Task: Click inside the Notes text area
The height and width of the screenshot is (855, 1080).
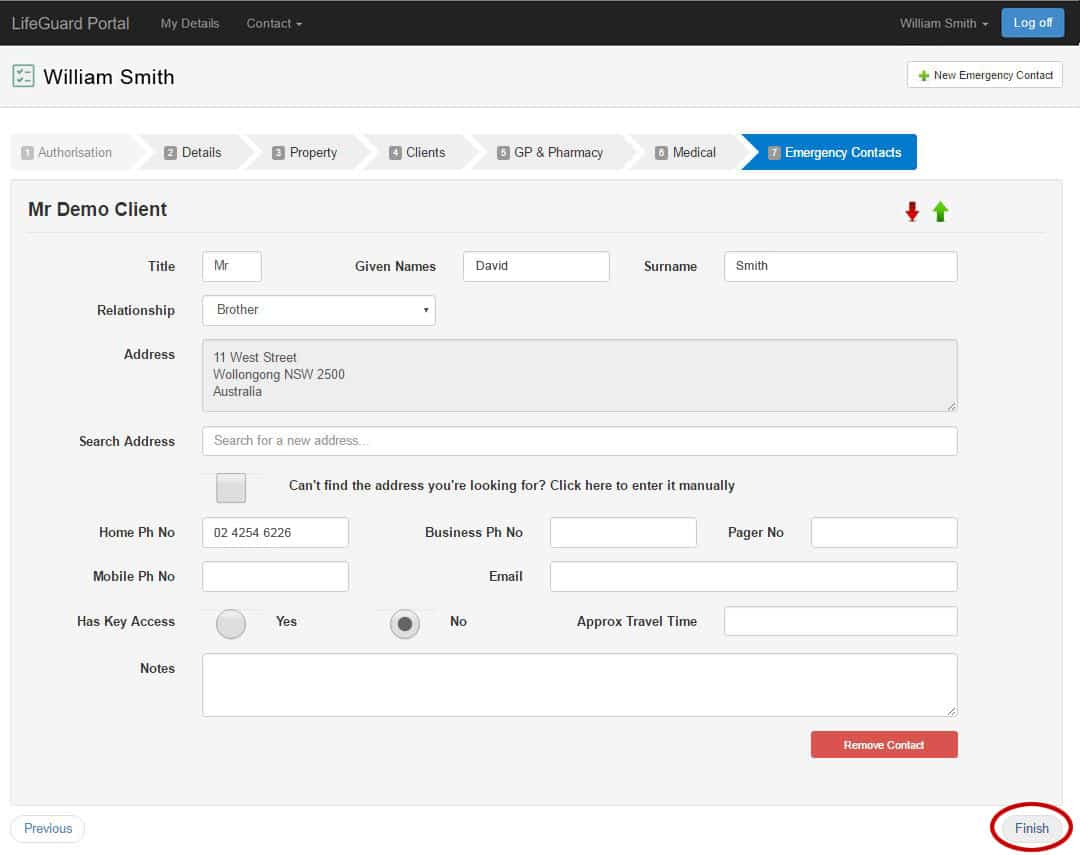Action: [x=579, y=685]
